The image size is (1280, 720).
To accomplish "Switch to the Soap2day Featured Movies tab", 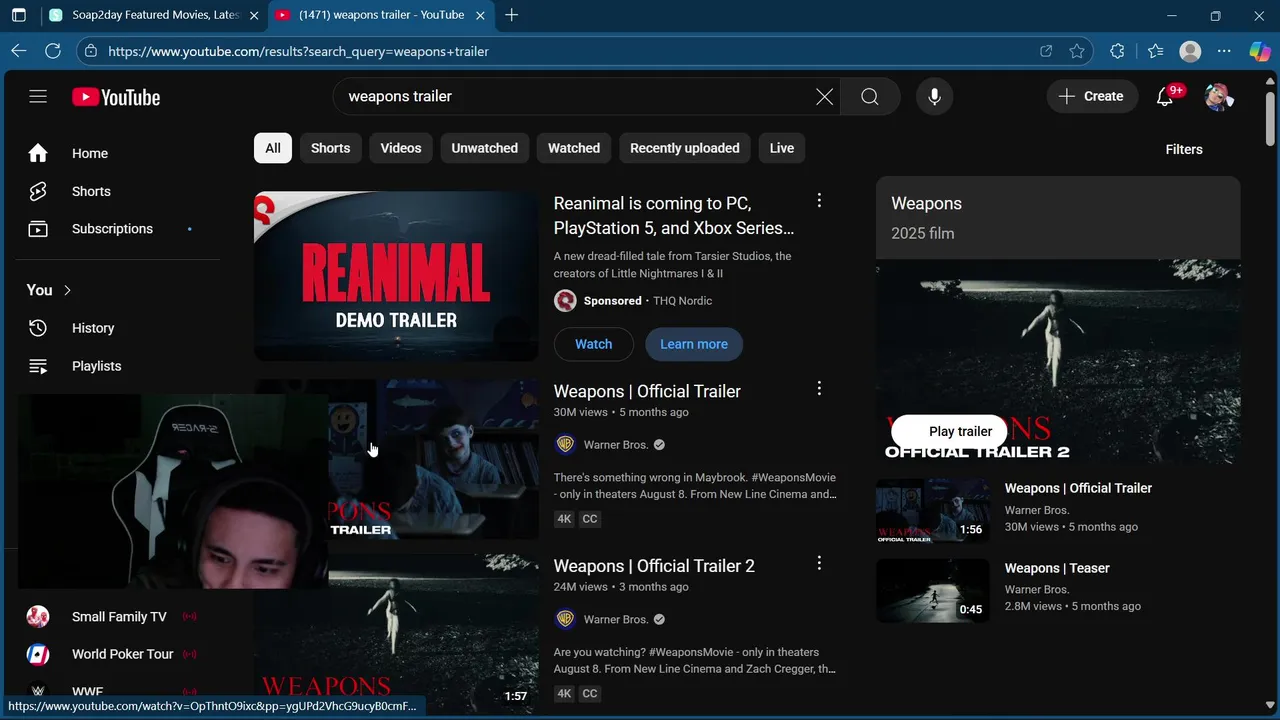I will tap(154, 15).
